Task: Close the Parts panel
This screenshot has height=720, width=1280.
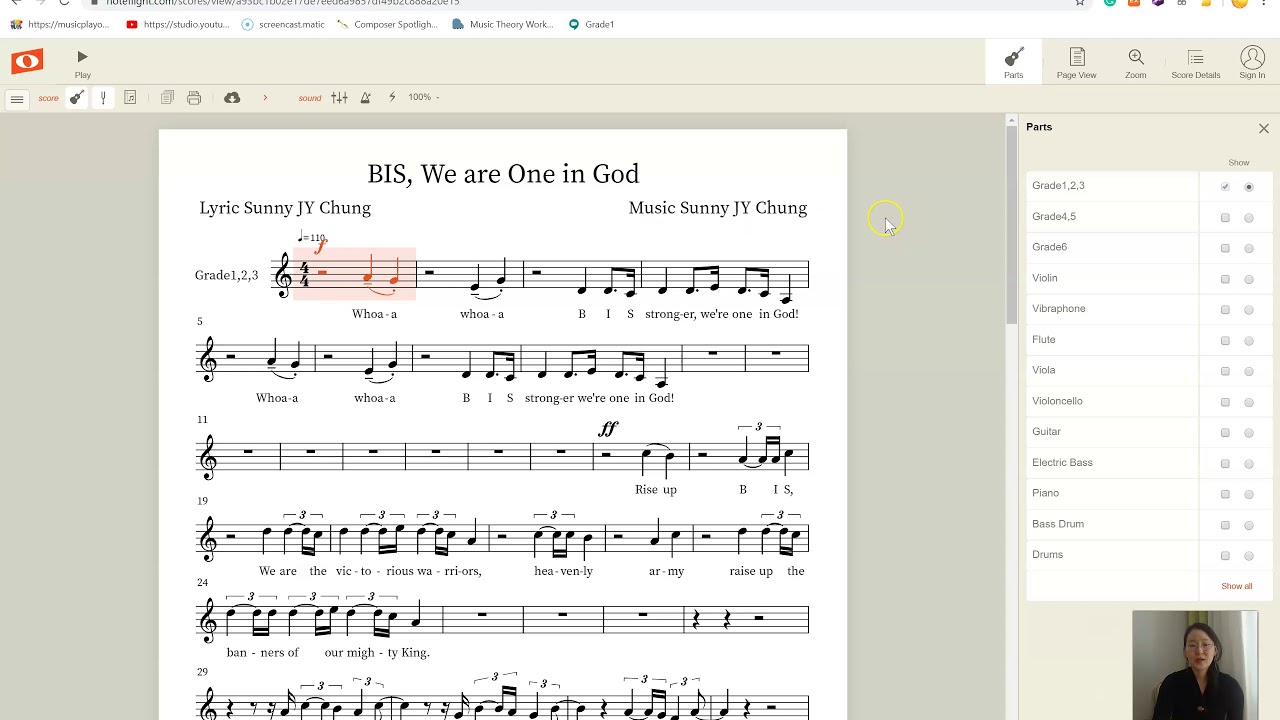Action: tap(1264, 129)
